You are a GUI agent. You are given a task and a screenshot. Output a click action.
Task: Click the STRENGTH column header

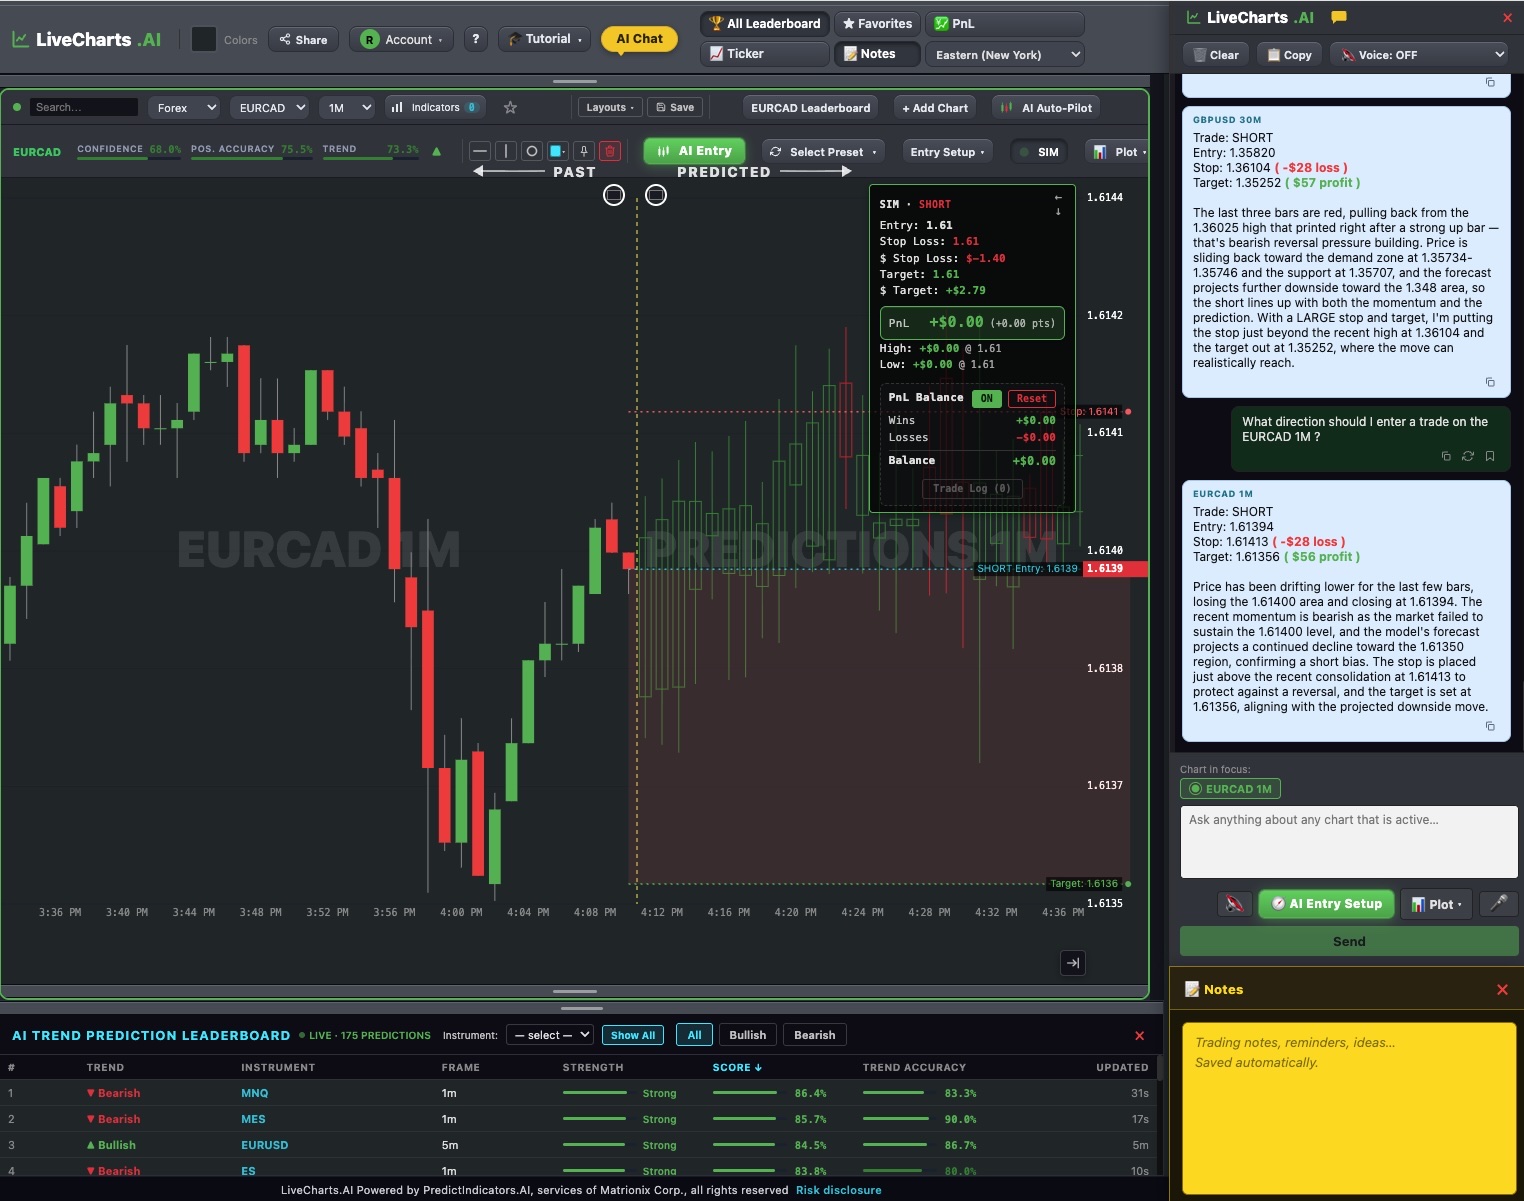[593, 1067]
